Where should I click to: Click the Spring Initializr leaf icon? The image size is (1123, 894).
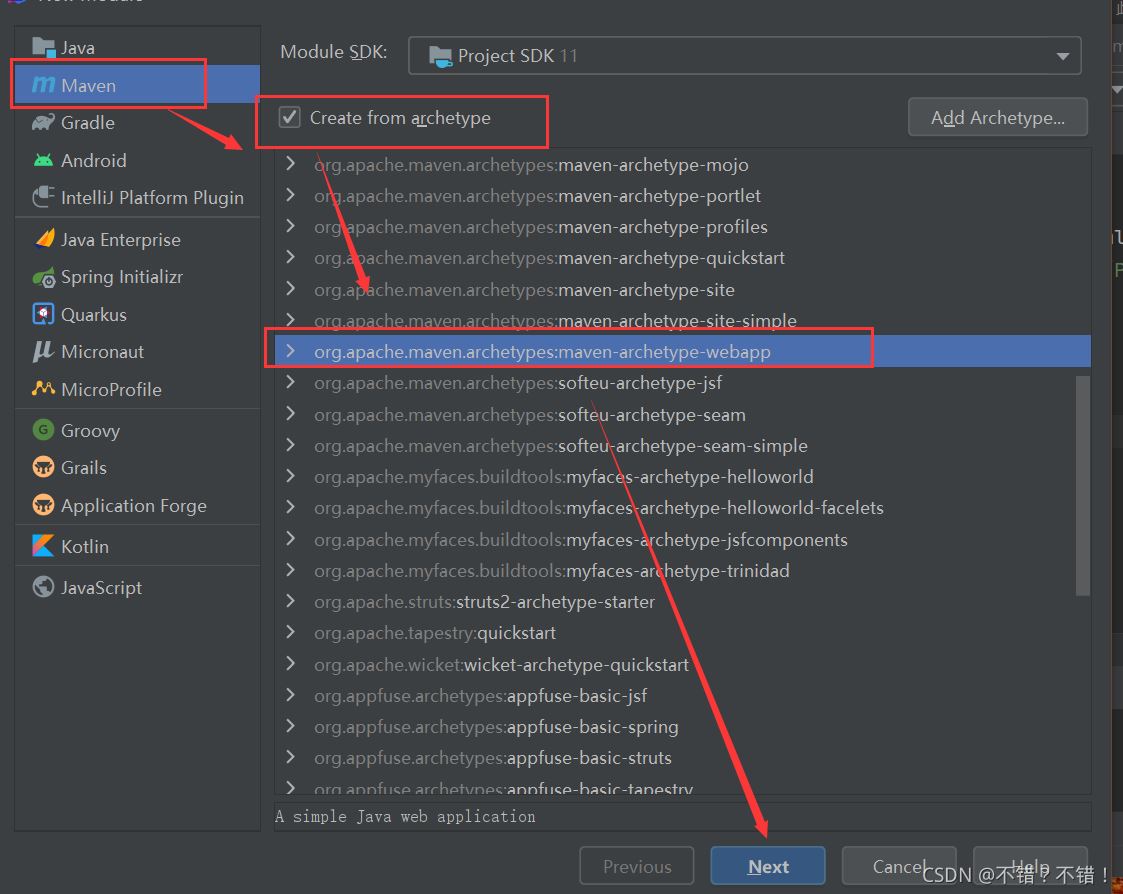tap(44, 277)
